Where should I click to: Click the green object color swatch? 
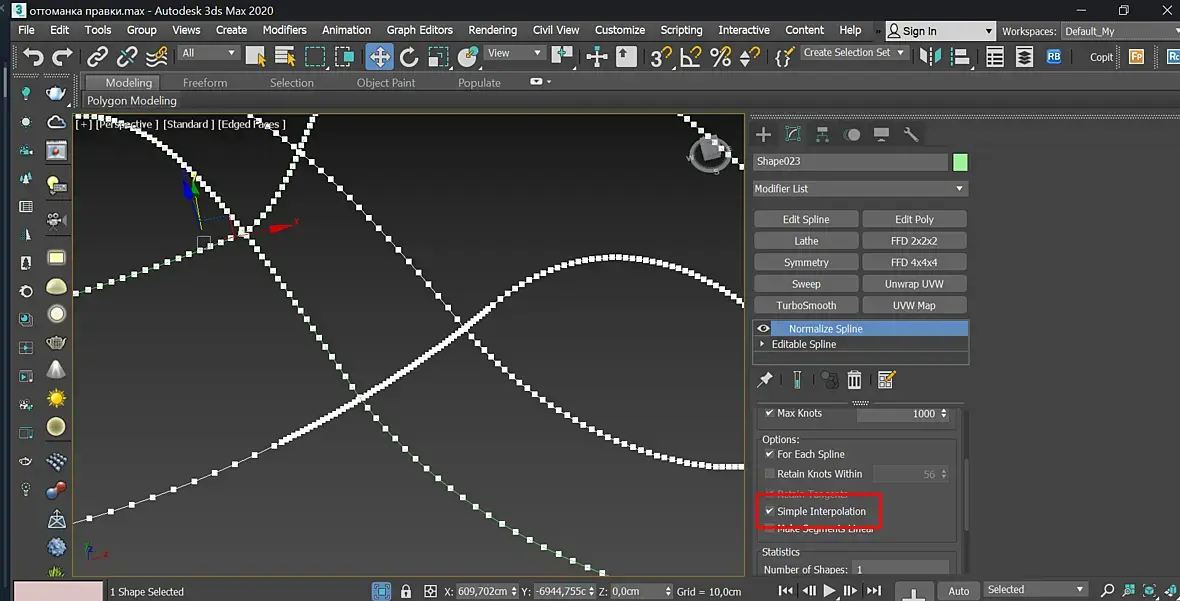click(960, 162)
